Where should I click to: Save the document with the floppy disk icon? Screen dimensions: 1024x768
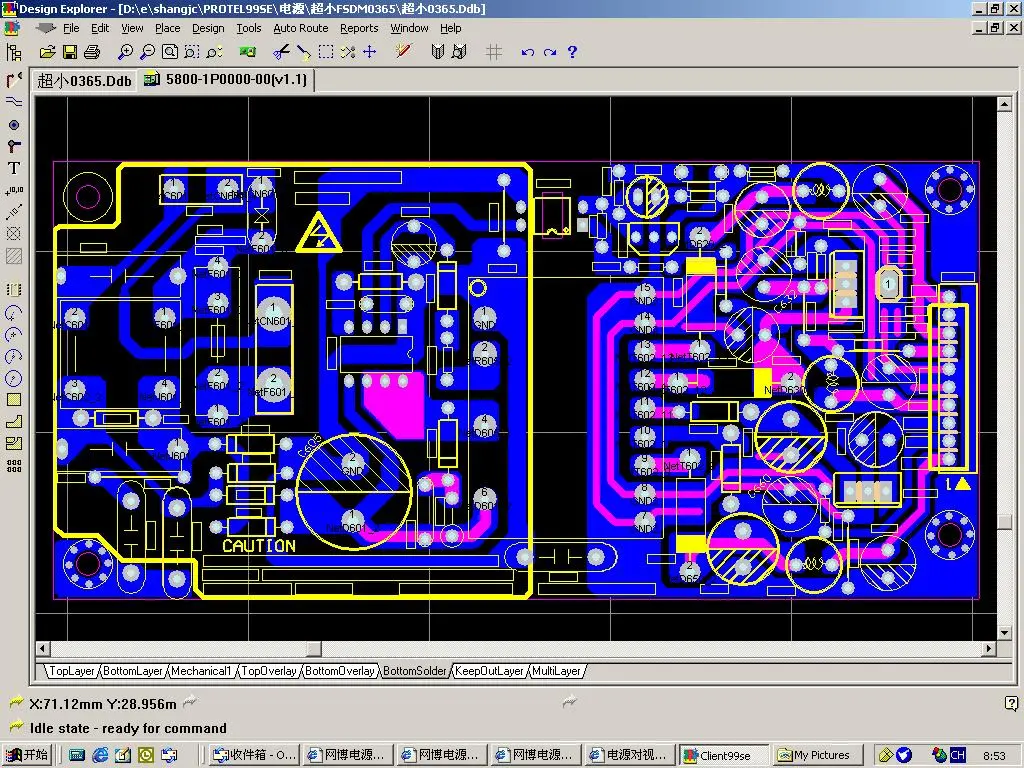(69, 52)
